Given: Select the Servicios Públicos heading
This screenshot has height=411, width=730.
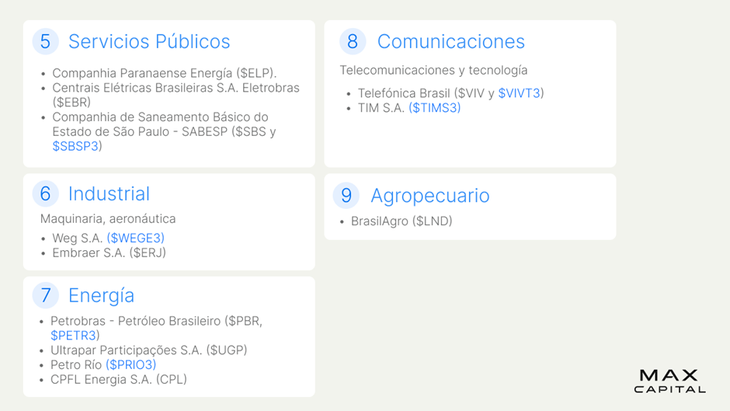Looking at the screenshot, I should (x=149, y=41).
